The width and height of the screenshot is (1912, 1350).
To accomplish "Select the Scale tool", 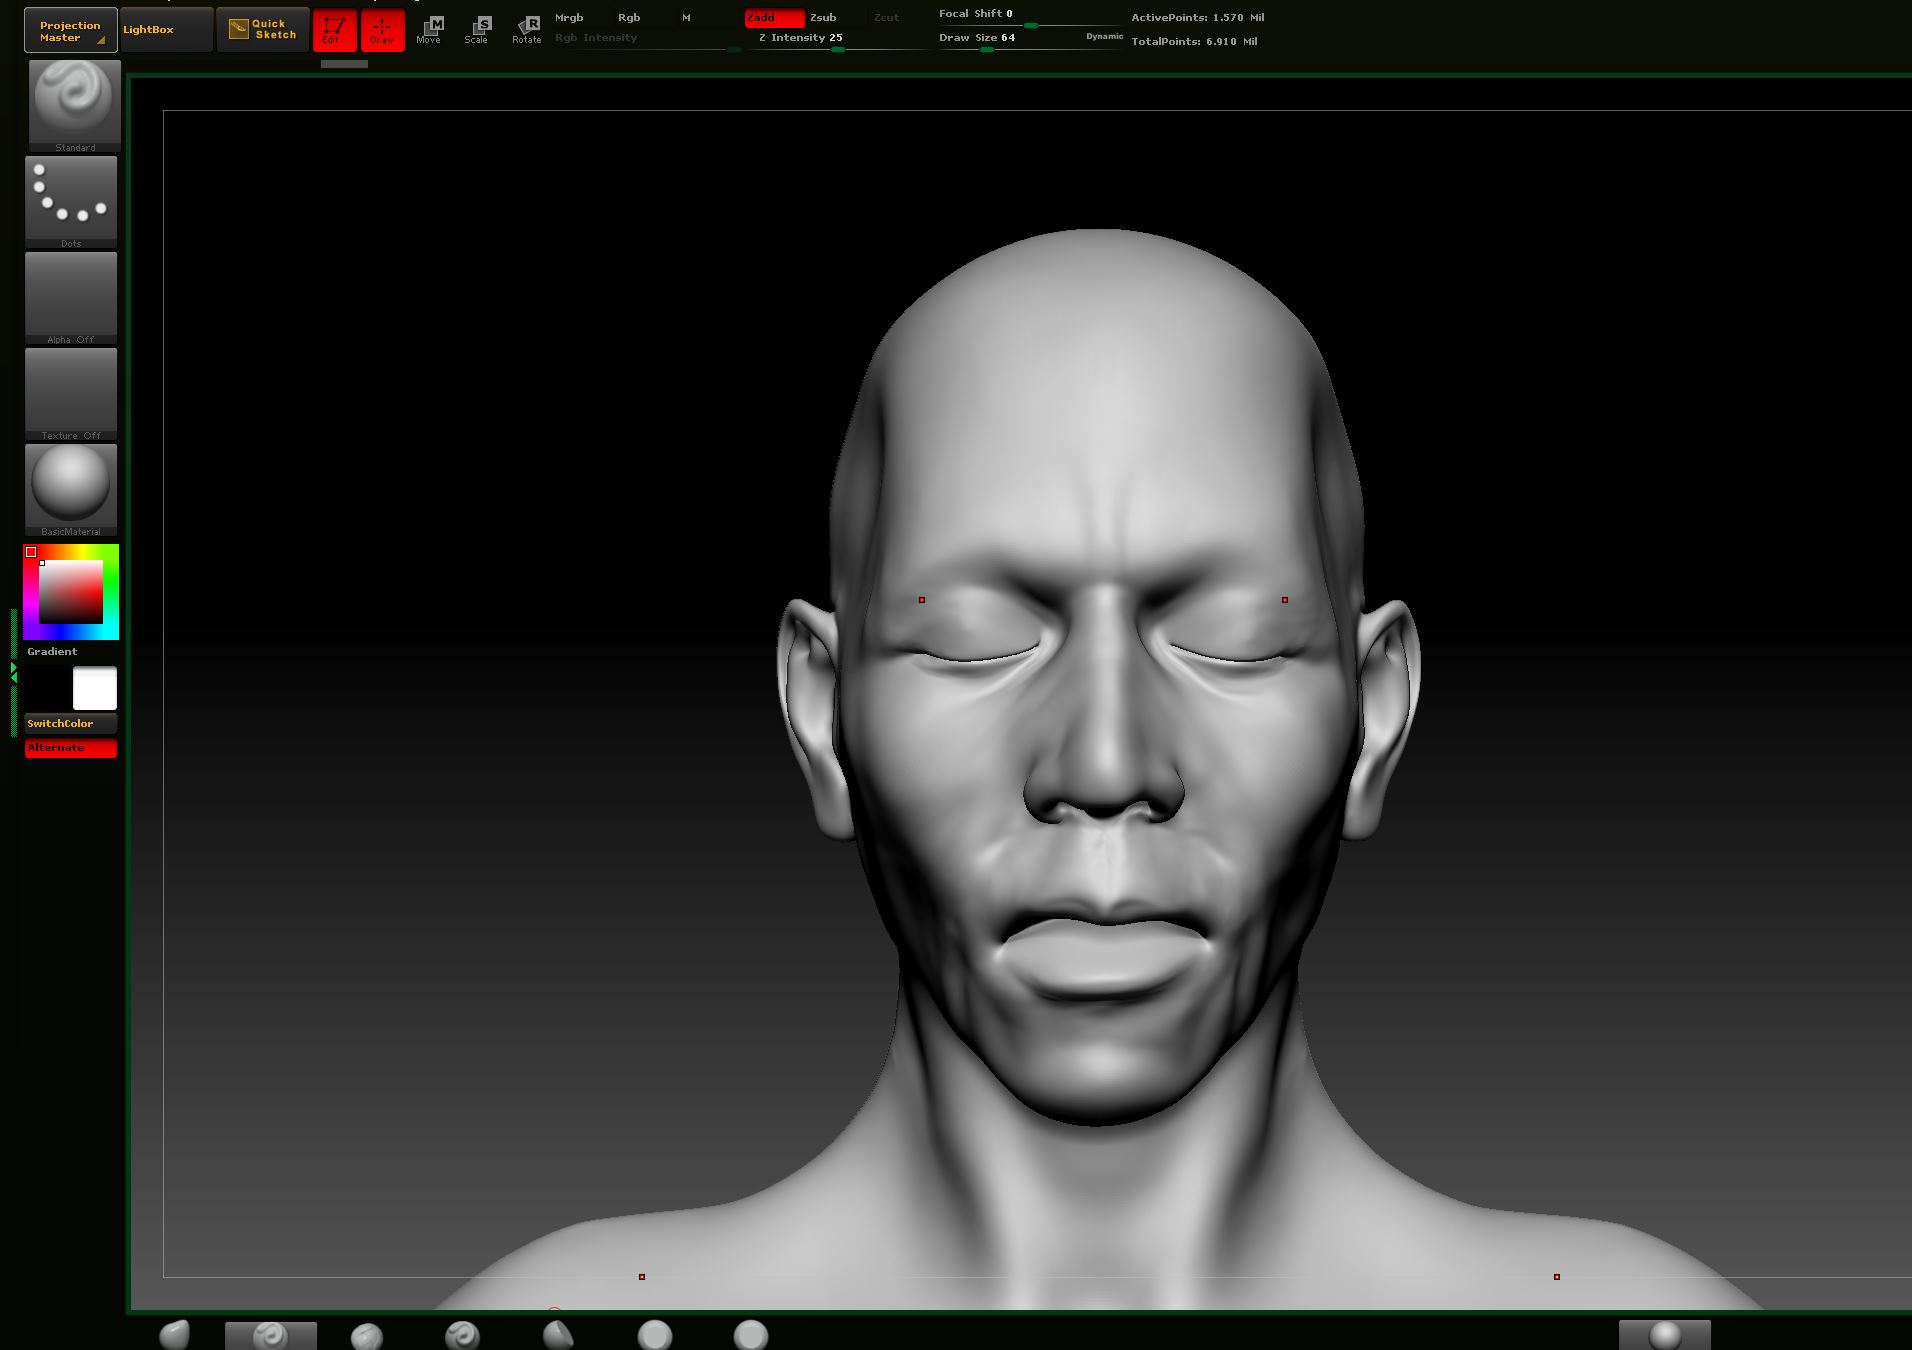I will click(x=477, y=29).
